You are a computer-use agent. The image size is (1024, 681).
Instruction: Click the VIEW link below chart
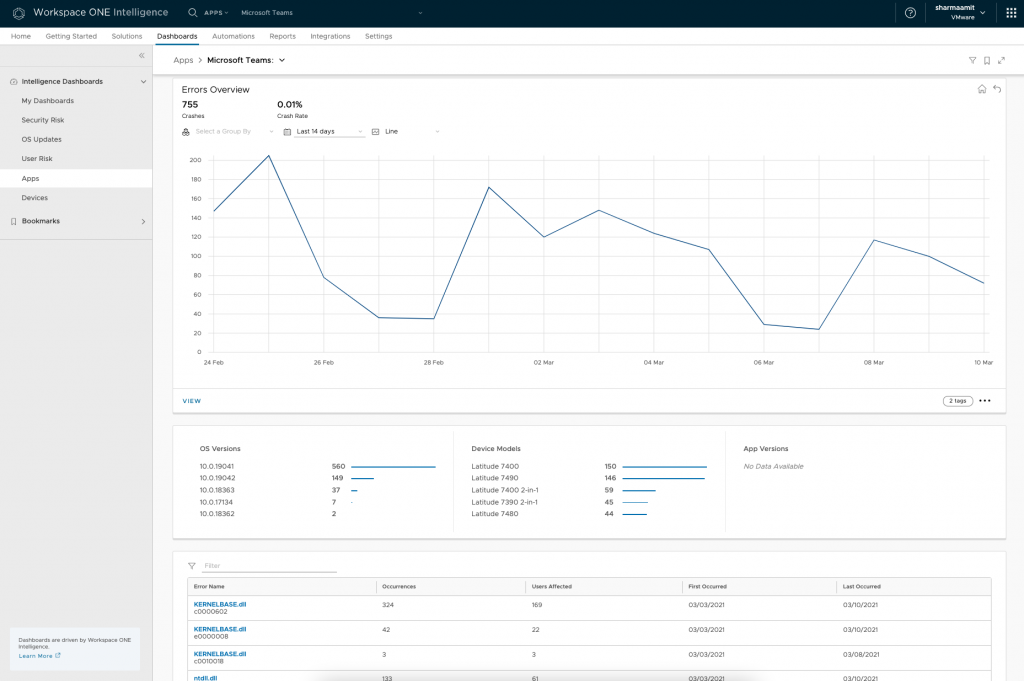191,401
